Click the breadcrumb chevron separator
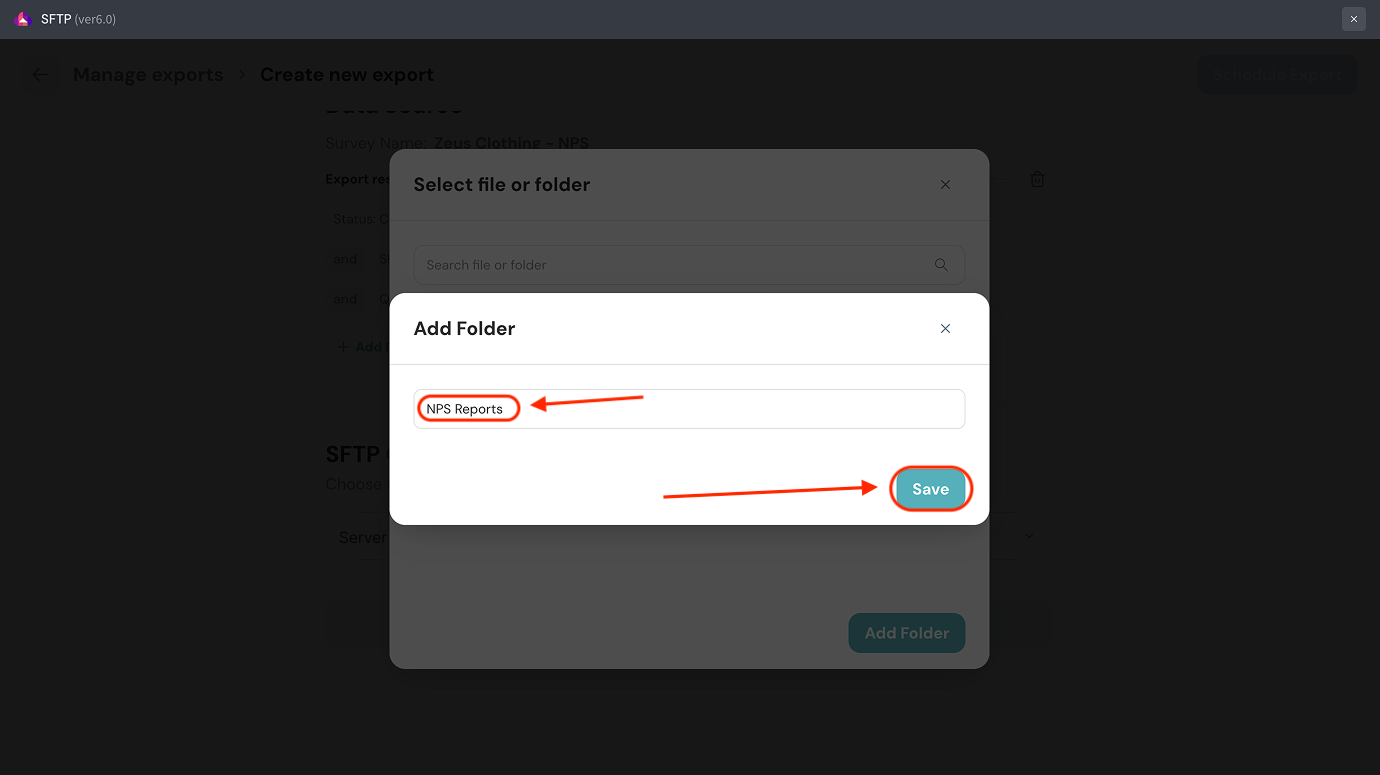This screenshot has width=1380, height=775. 242,75
